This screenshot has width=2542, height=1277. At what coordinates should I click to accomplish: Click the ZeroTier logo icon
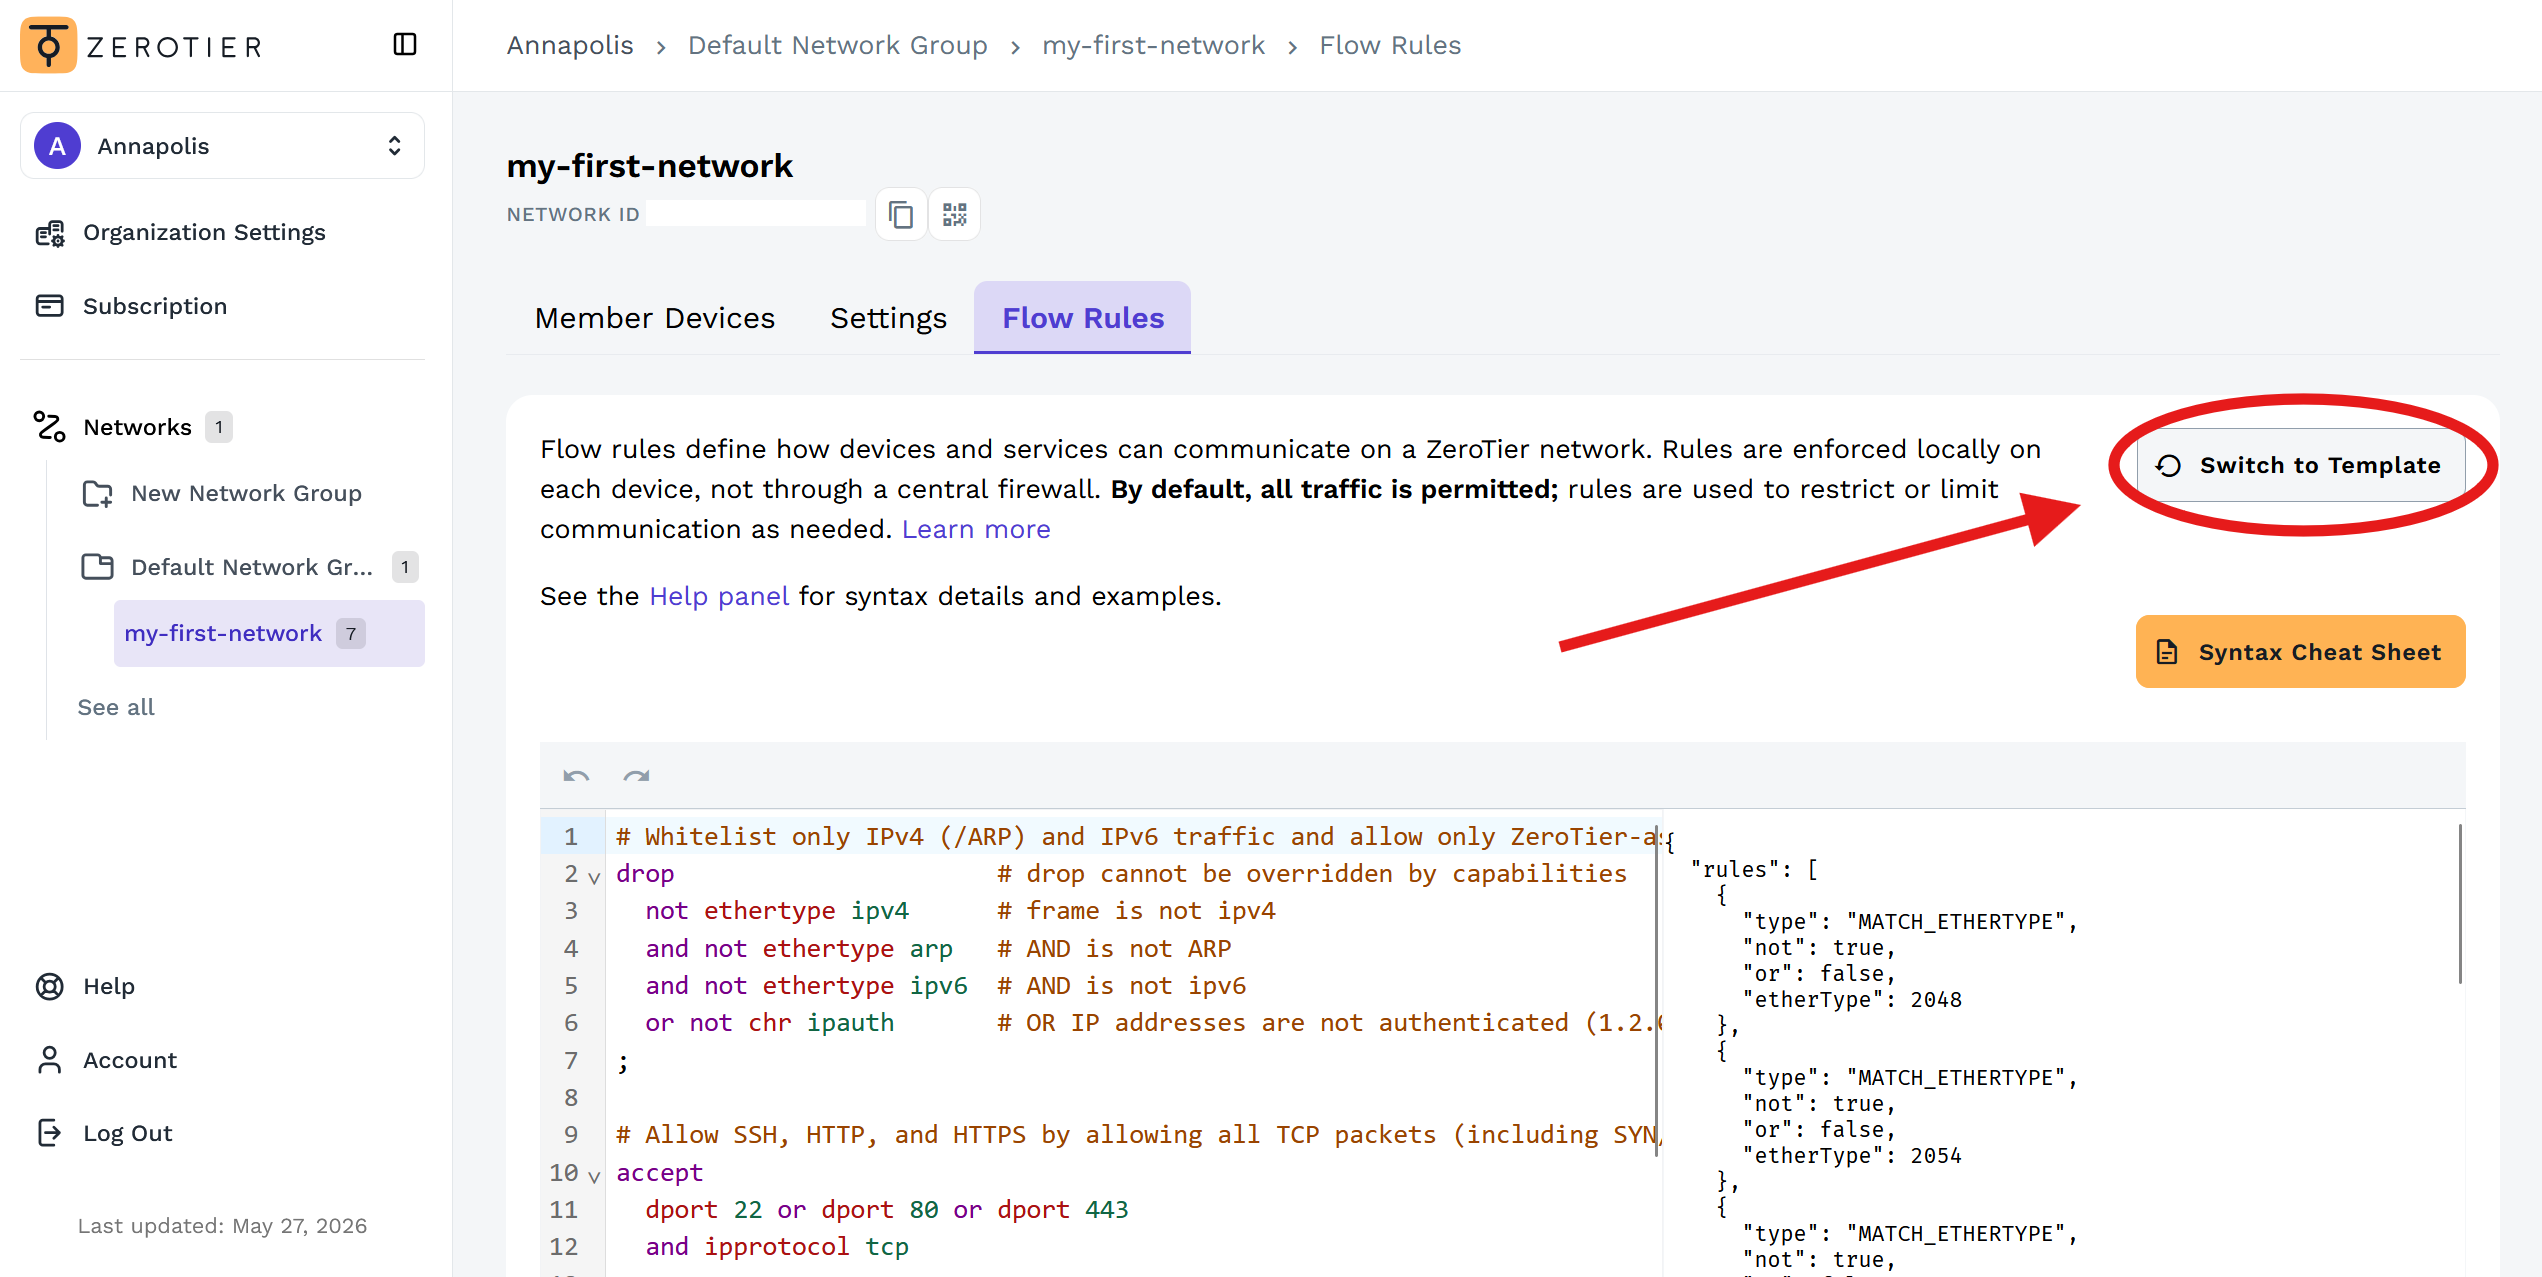point(48,45)
